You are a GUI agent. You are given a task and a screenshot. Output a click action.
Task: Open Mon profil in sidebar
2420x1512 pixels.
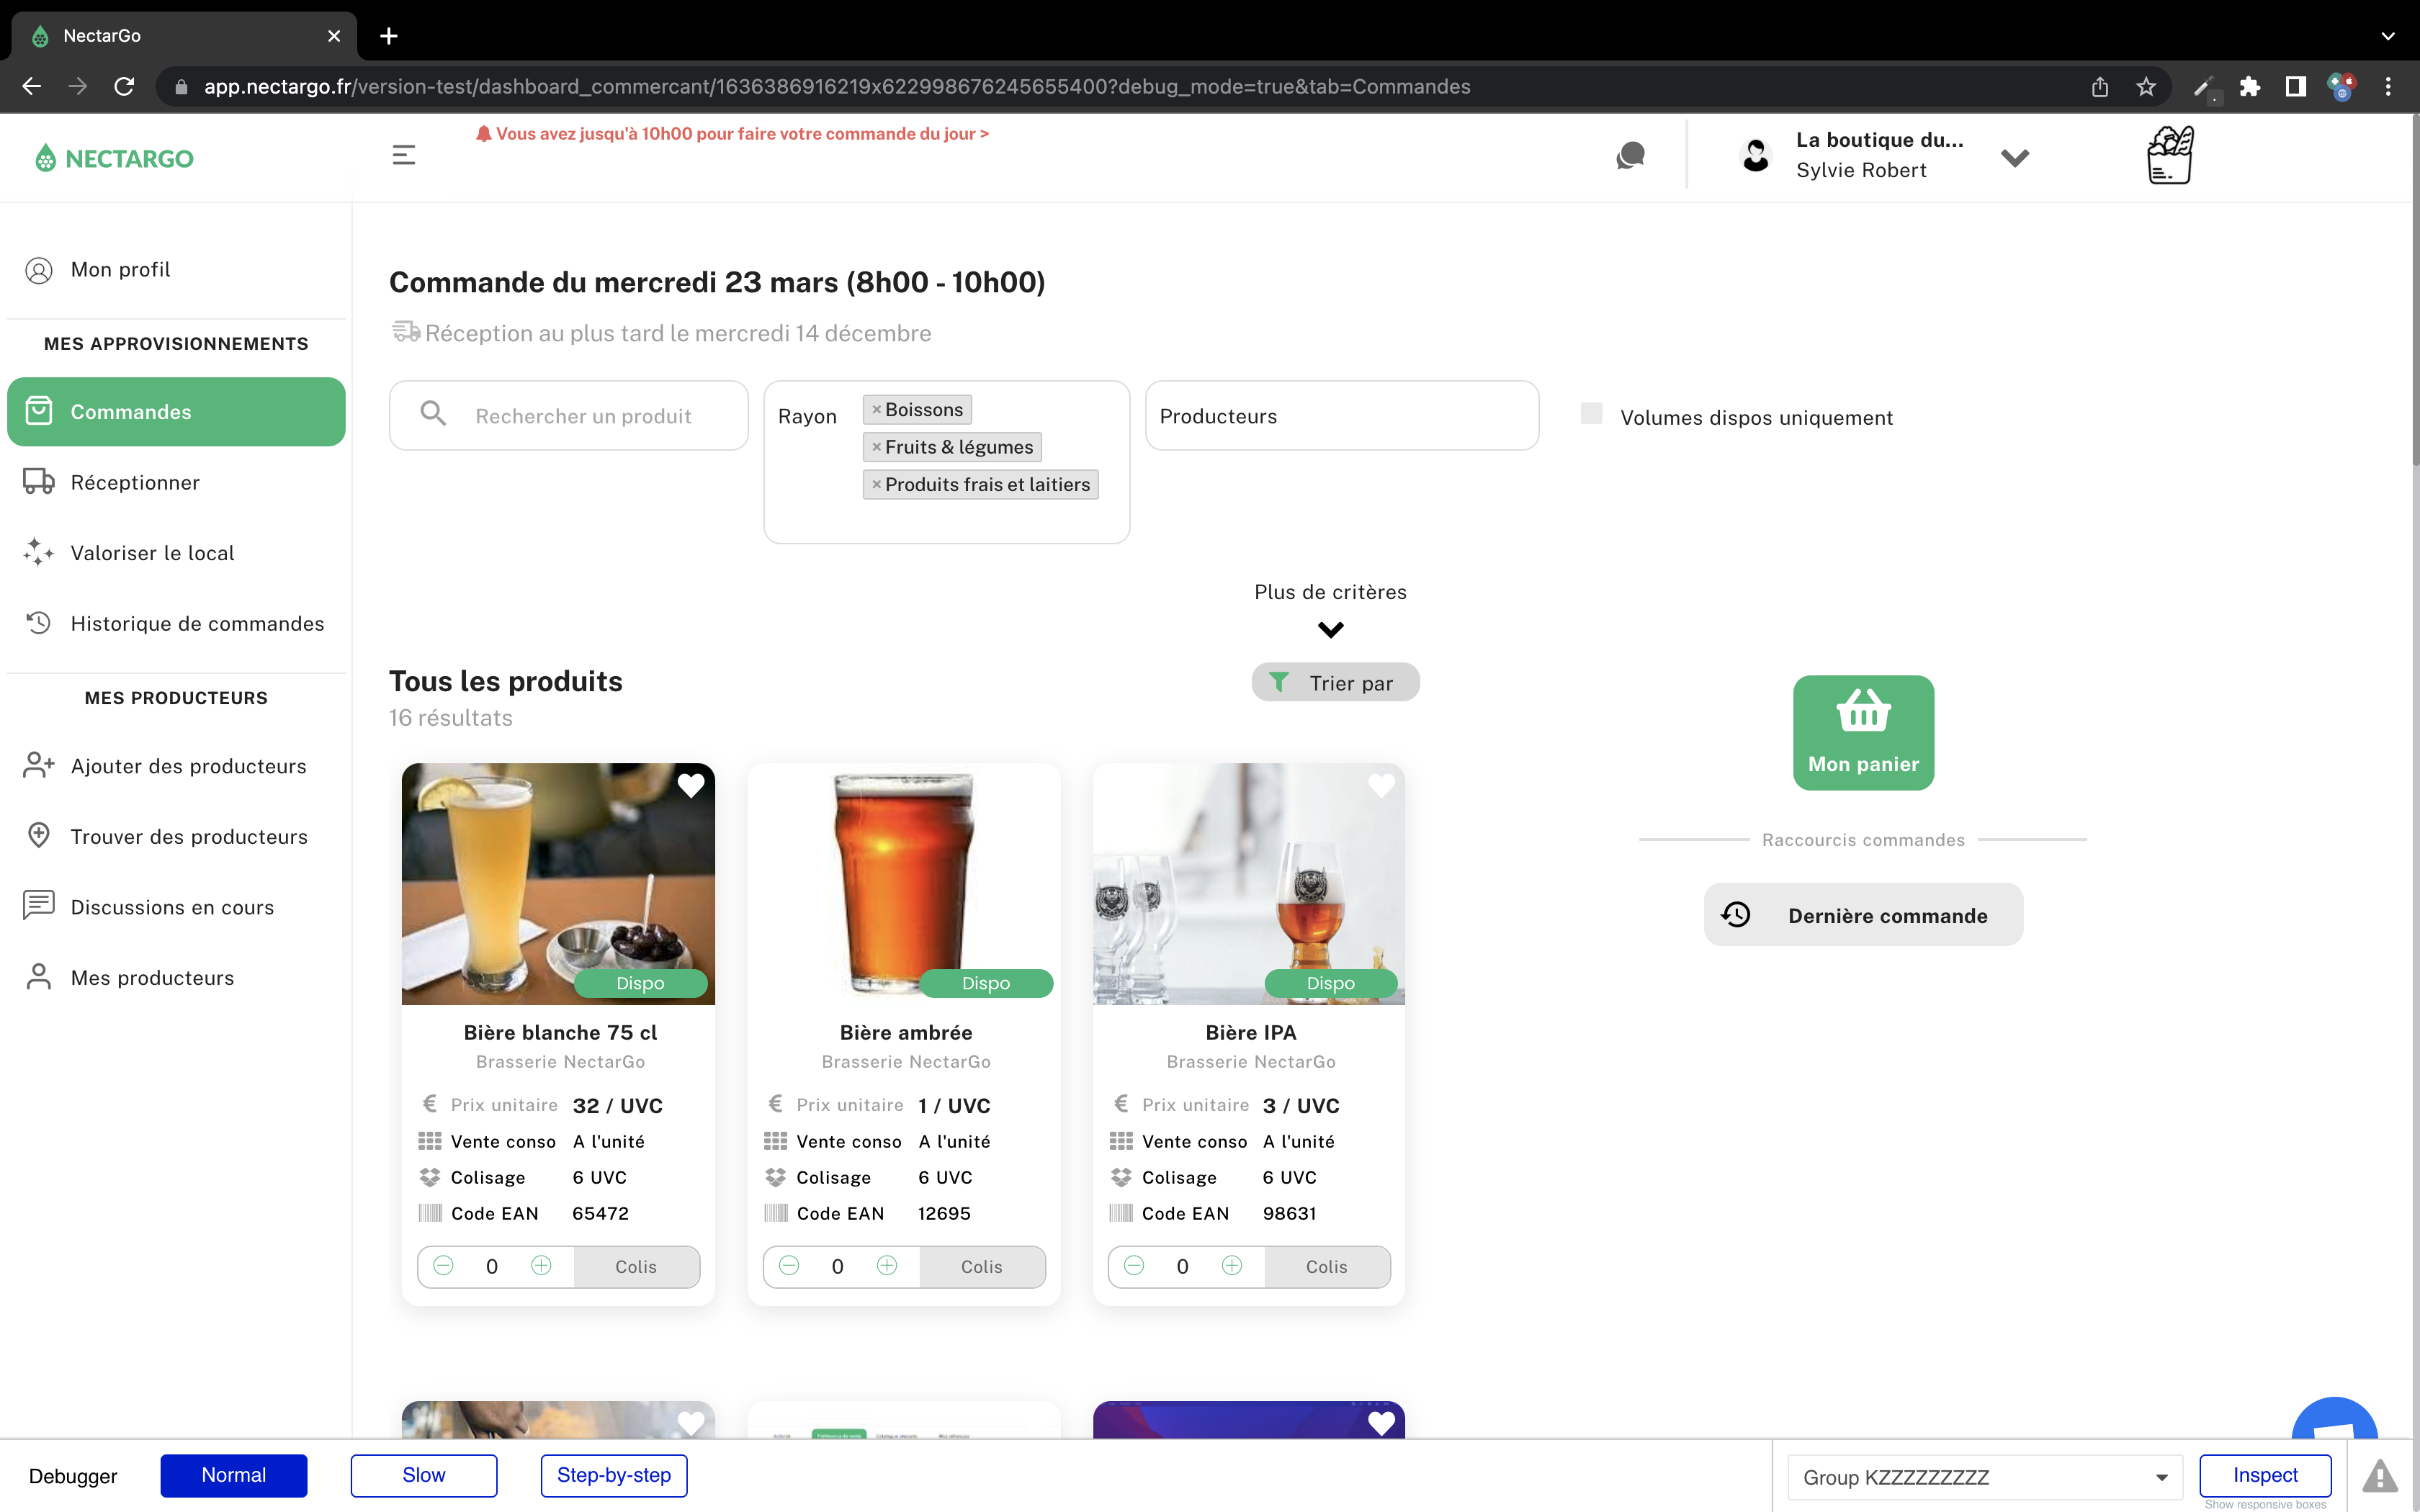[176, 270]
